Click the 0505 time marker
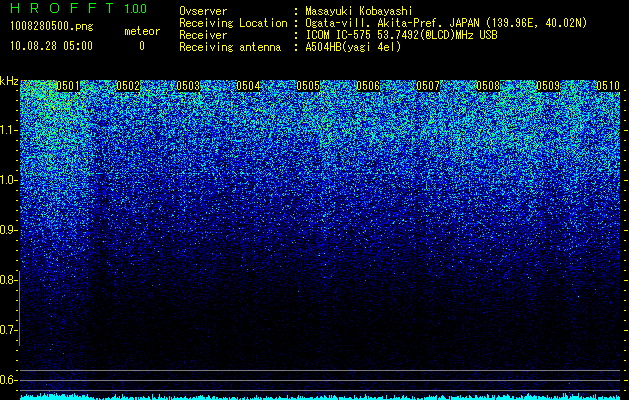Screen dimensions: 629x400 [308, 86]
